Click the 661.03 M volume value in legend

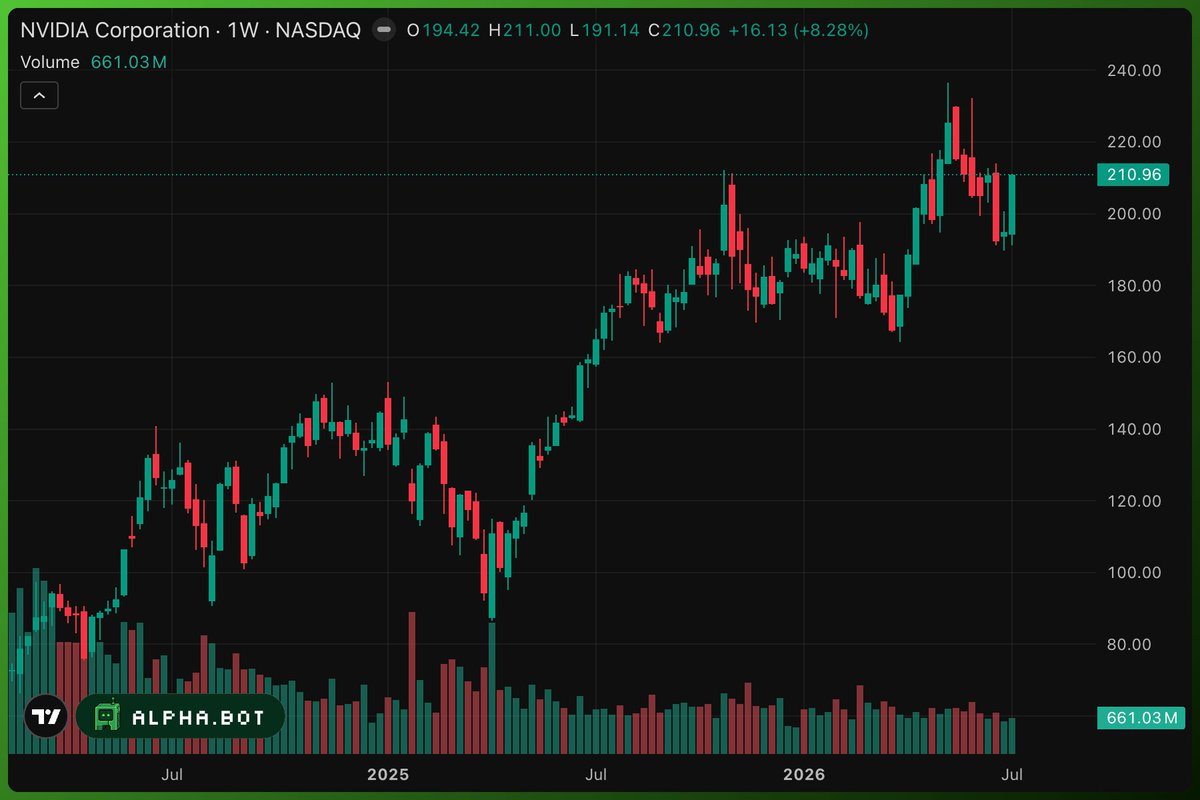click(x=128, y=62)
